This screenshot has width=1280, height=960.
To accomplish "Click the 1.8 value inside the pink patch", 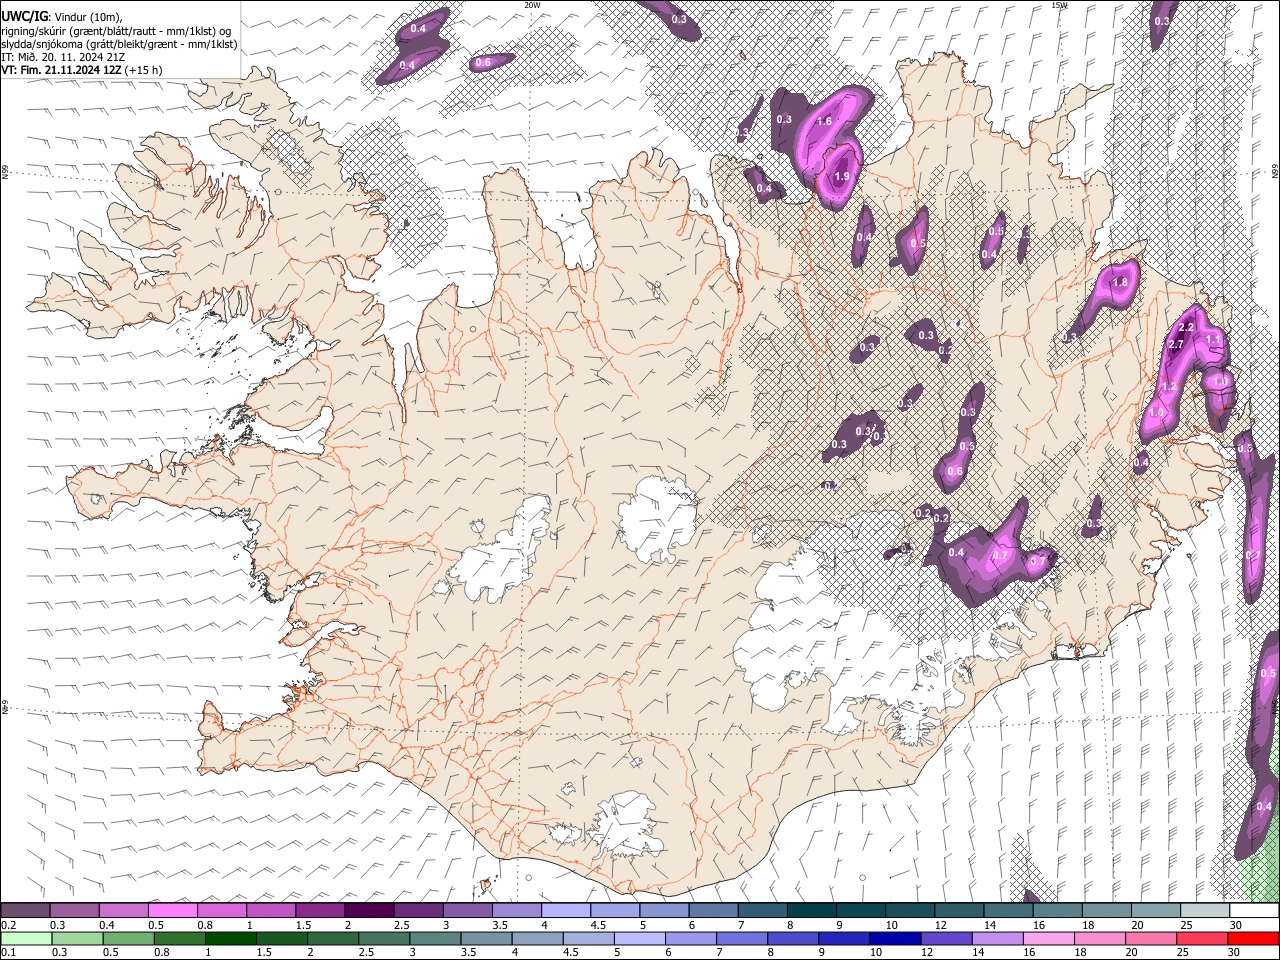I will coord(1120,283).
